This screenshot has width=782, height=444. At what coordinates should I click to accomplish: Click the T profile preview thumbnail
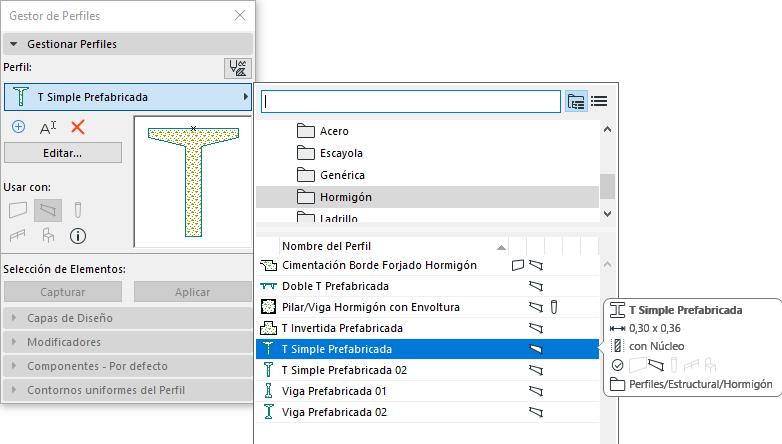coord(193,182)
